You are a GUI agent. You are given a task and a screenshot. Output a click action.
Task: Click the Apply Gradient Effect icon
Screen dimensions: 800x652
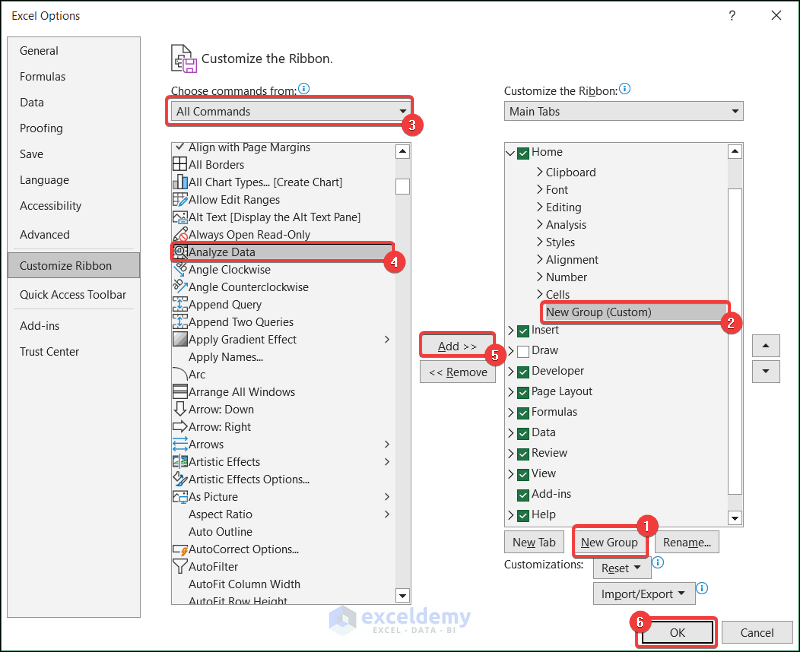pyautogui.click(x=180, y=339)
